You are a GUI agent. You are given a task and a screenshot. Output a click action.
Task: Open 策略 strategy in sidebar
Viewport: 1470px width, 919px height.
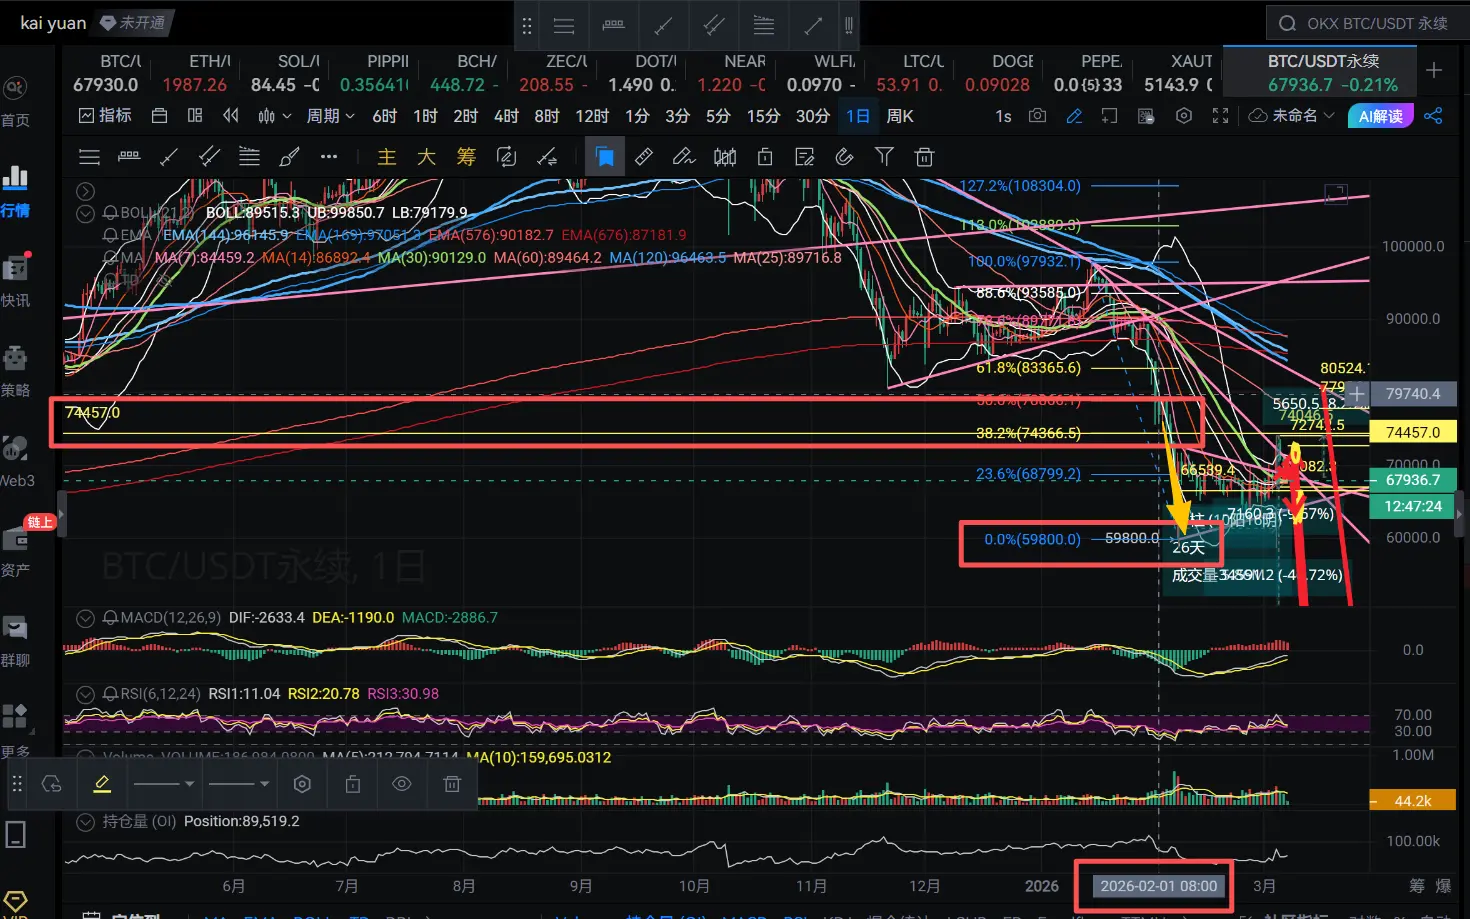[x=15, y=370]
